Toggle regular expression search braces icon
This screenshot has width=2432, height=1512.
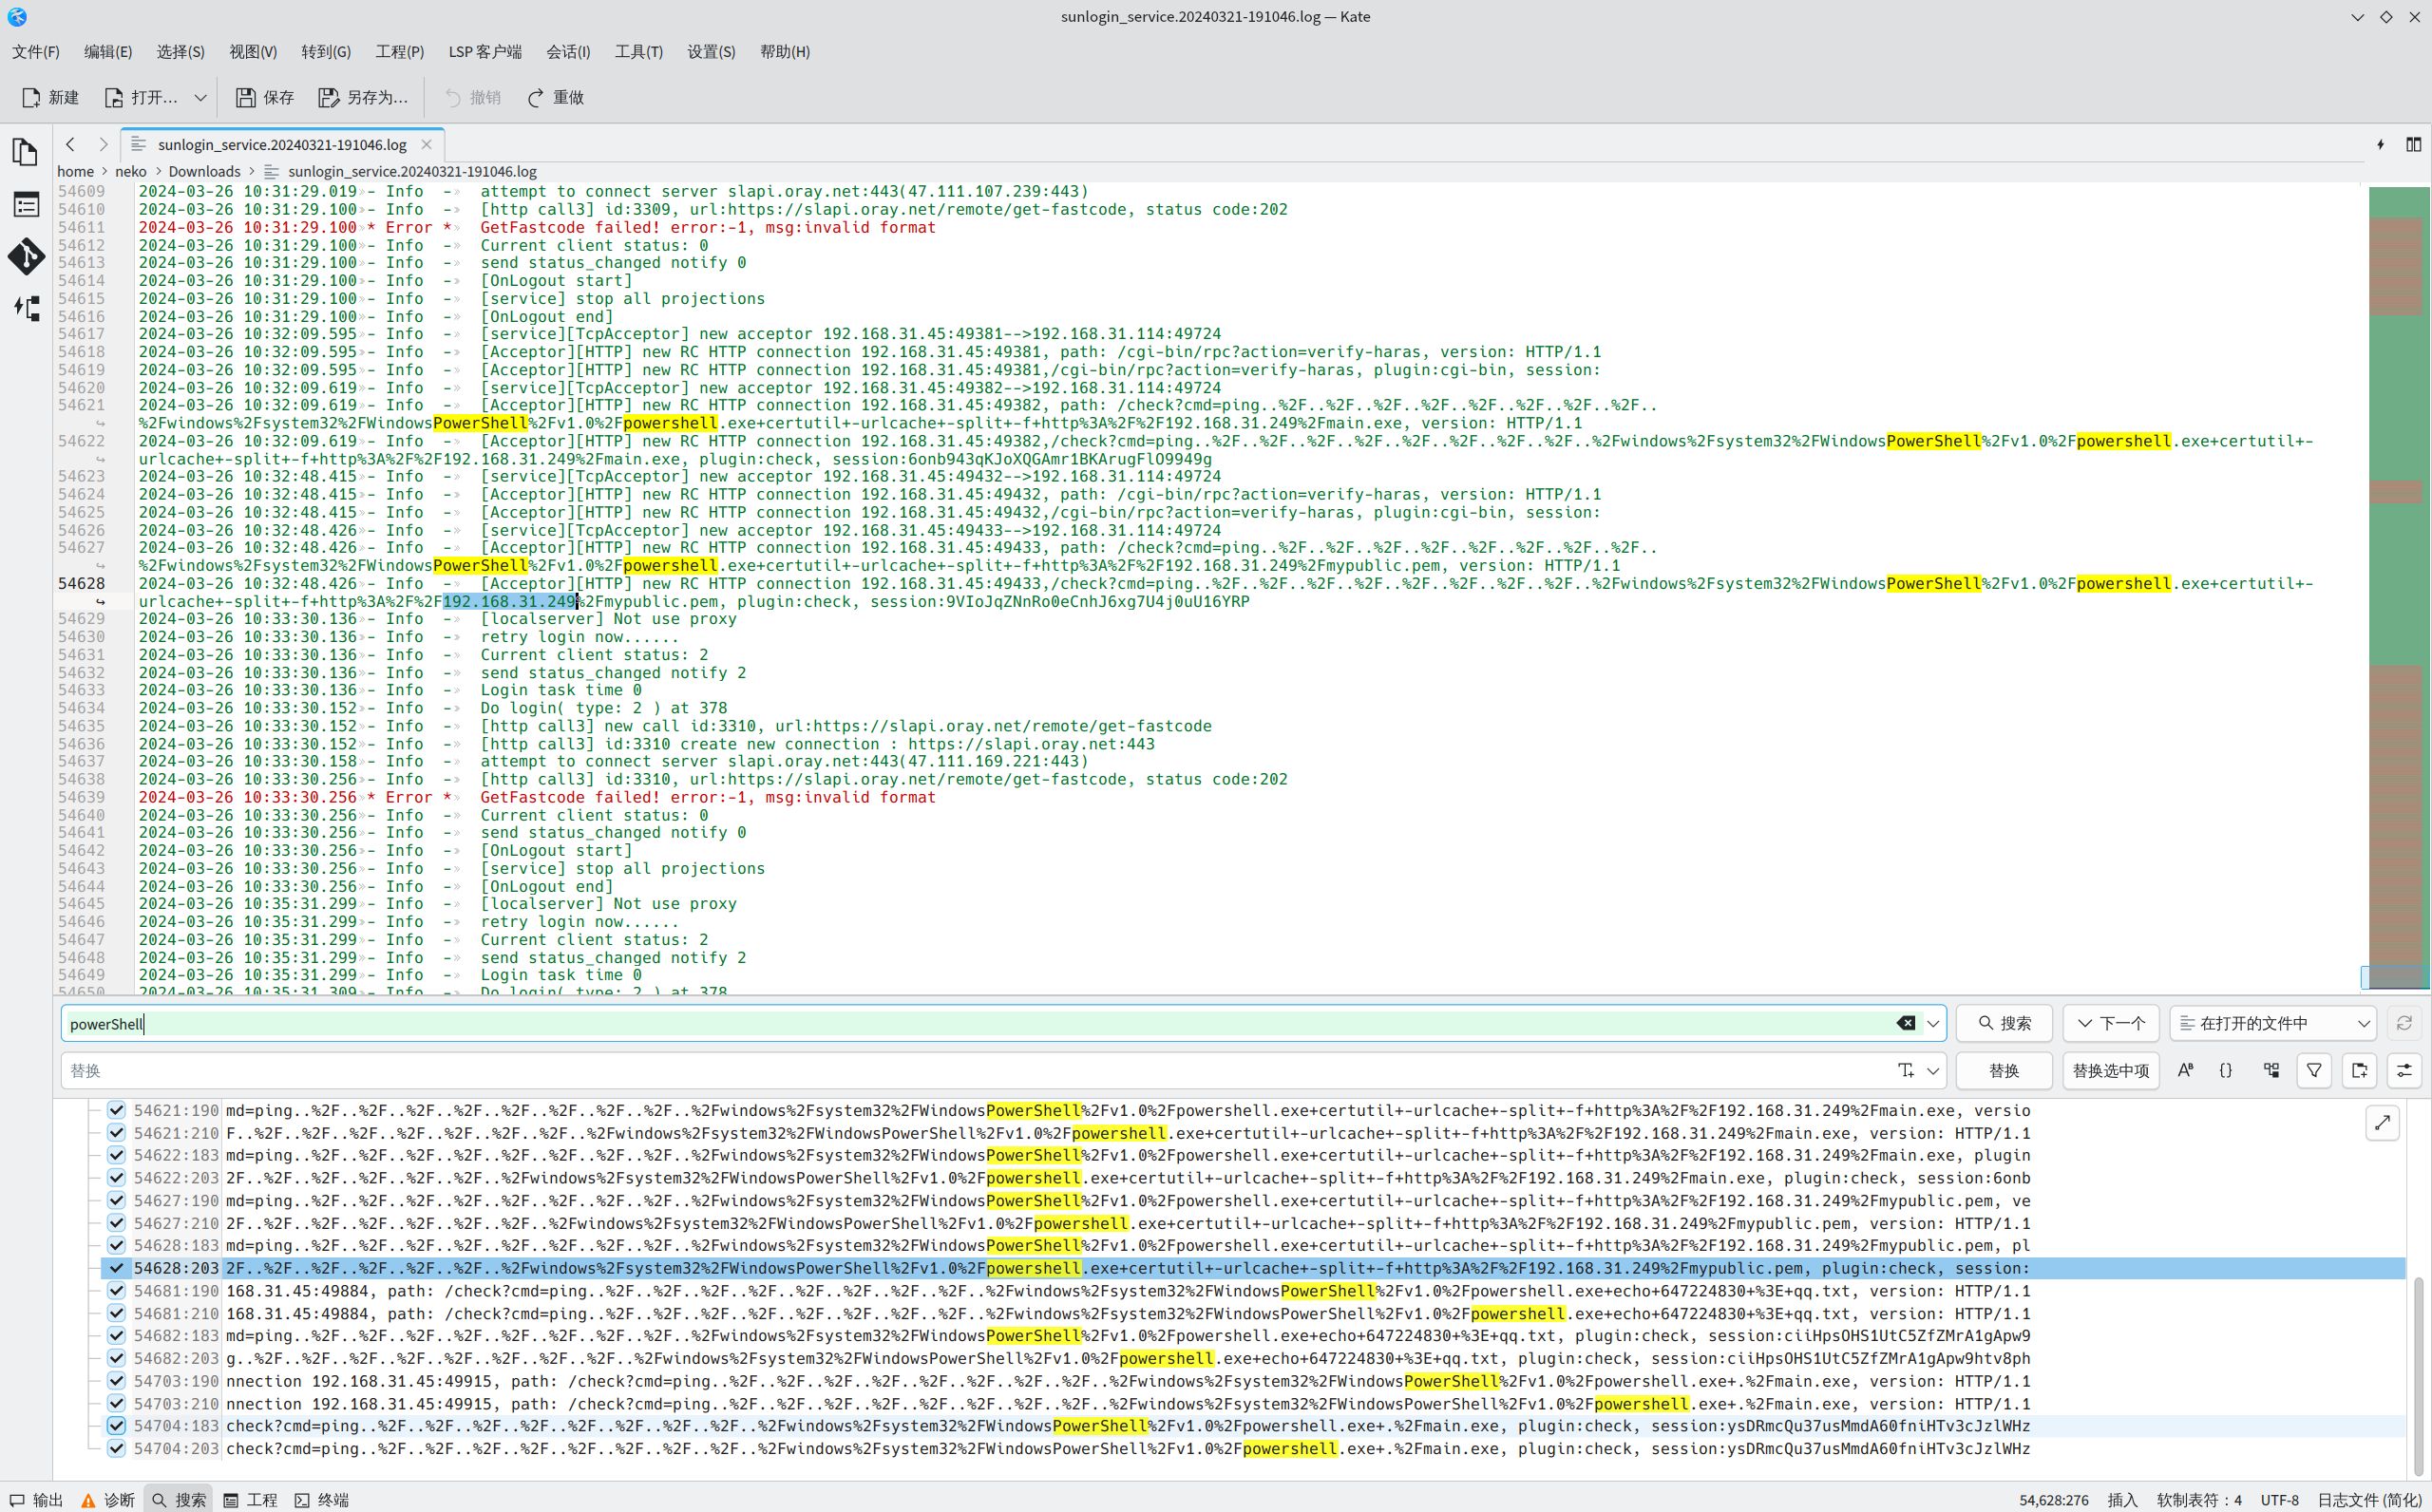[x=2226, y=1070]
